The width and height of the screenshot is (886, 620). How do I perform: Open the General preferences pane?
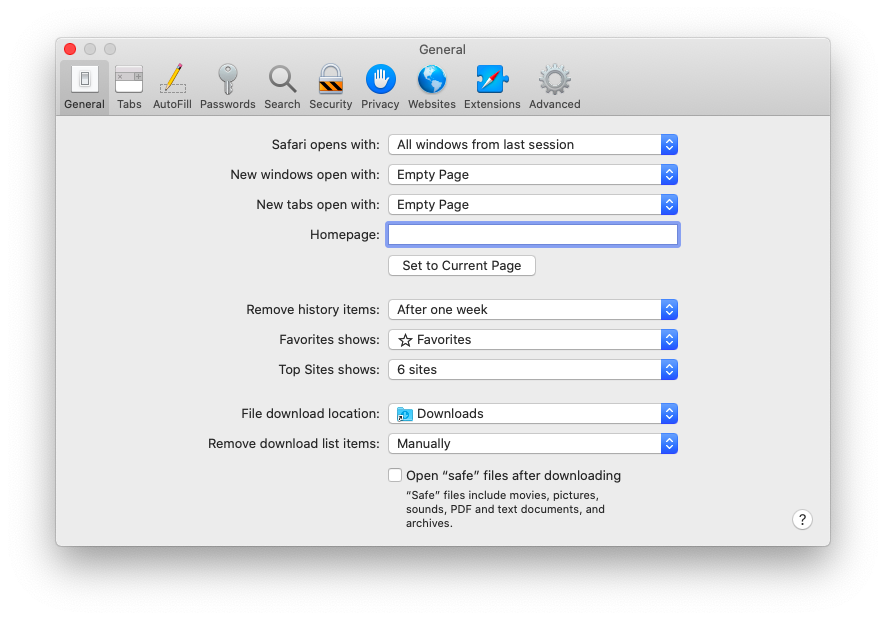point(84,87)
